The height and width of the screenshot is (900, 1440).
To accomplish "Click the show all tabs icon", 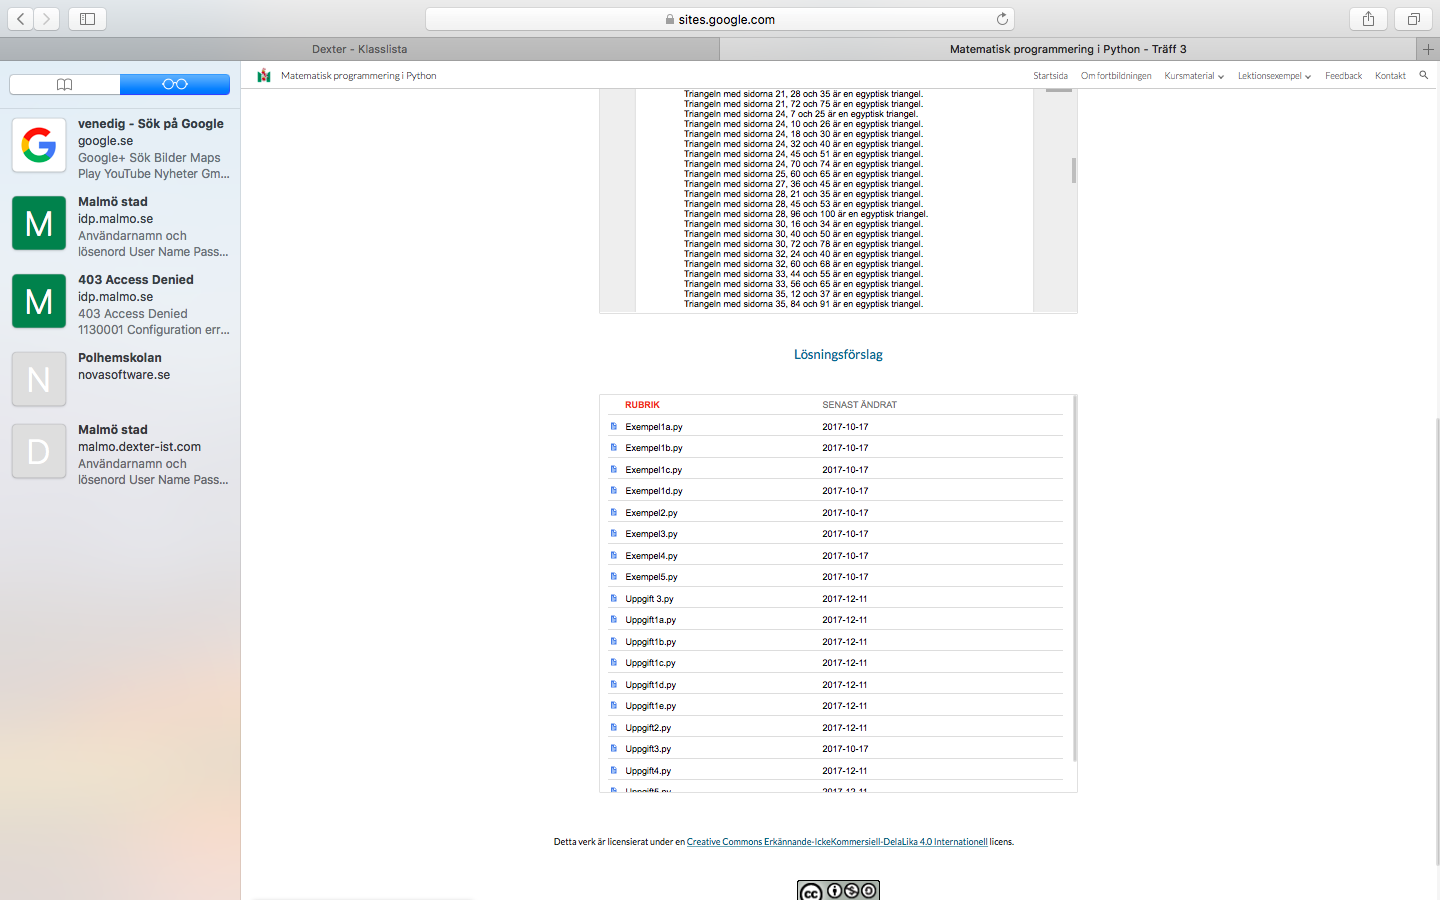I will pyautogui.click(x=1413, y=19).
